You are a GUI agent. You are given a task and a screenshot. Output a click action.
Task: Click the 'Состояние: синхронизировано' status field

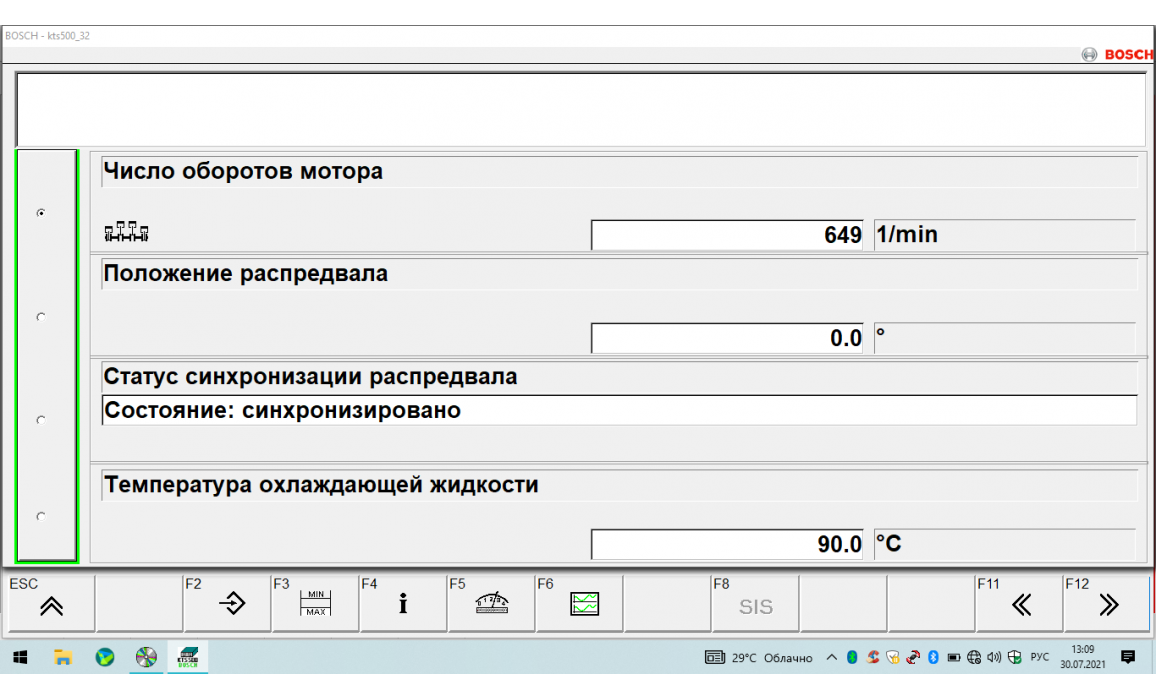(619, 410)
